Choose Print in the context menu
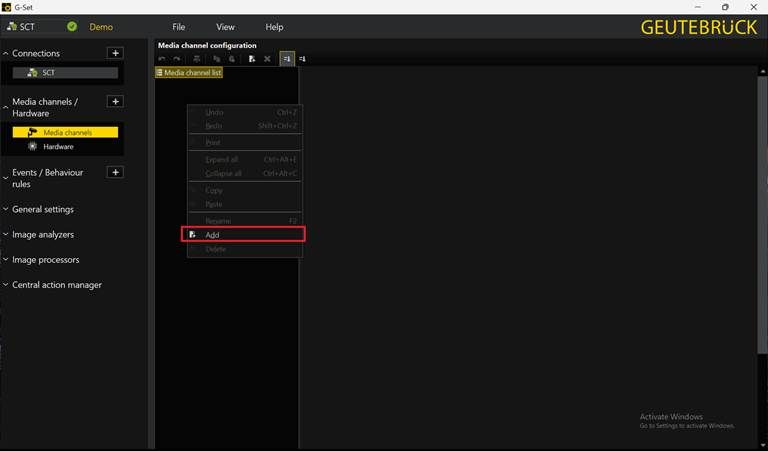 [x=245, y=142]
